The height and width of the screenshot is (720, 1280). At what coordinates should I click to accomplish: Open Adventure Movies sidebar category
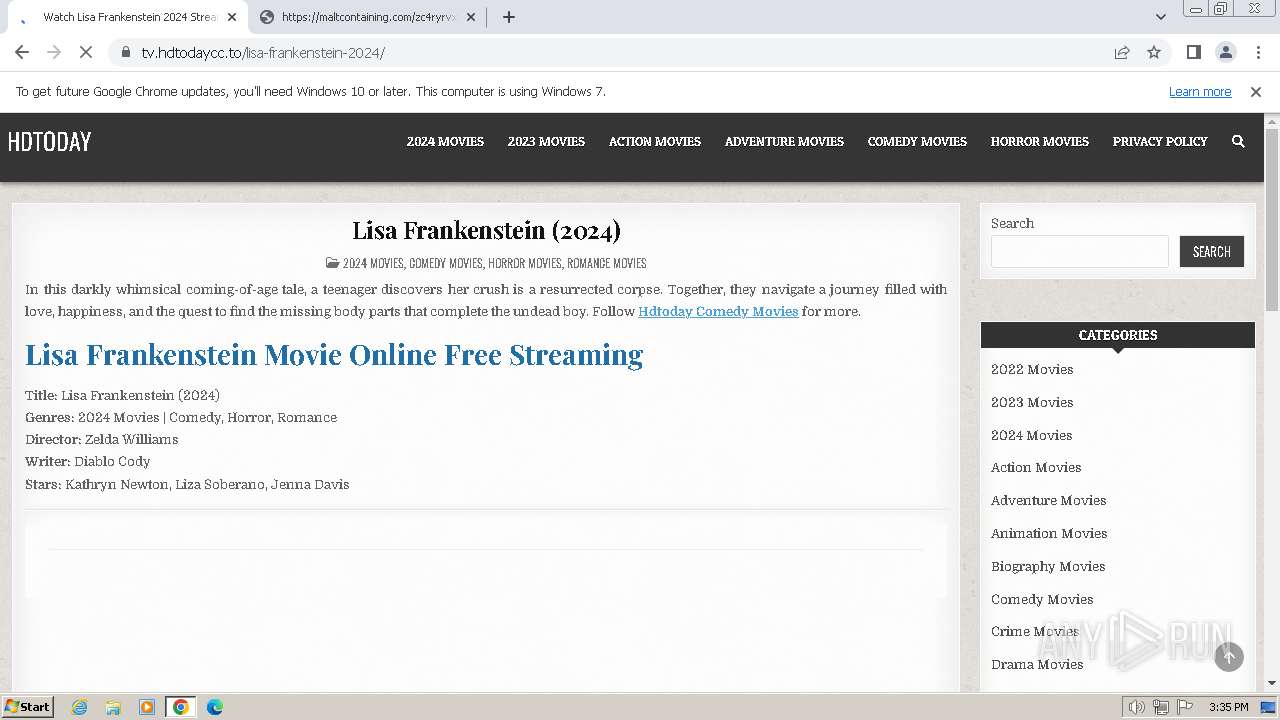1048,501
